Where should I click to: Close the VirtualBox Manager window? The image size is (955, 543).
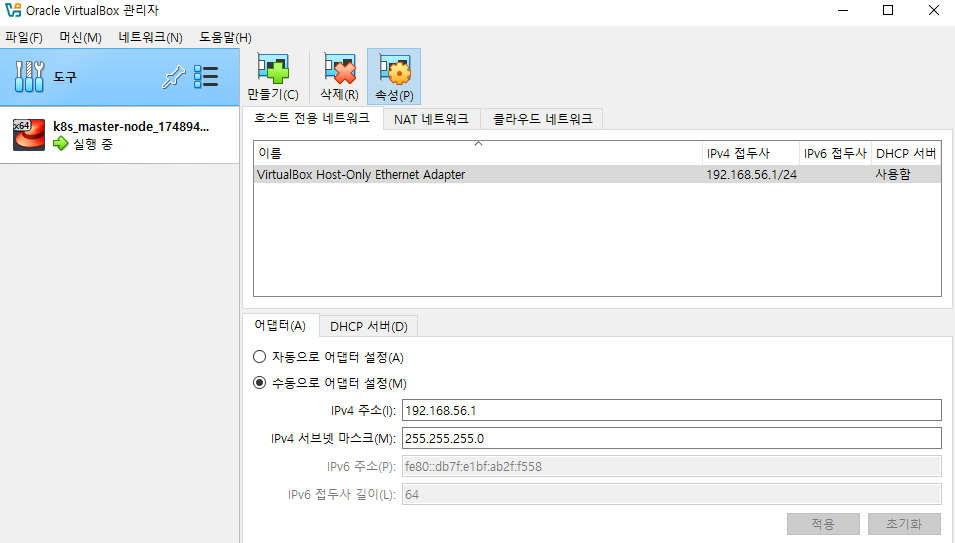933,10
